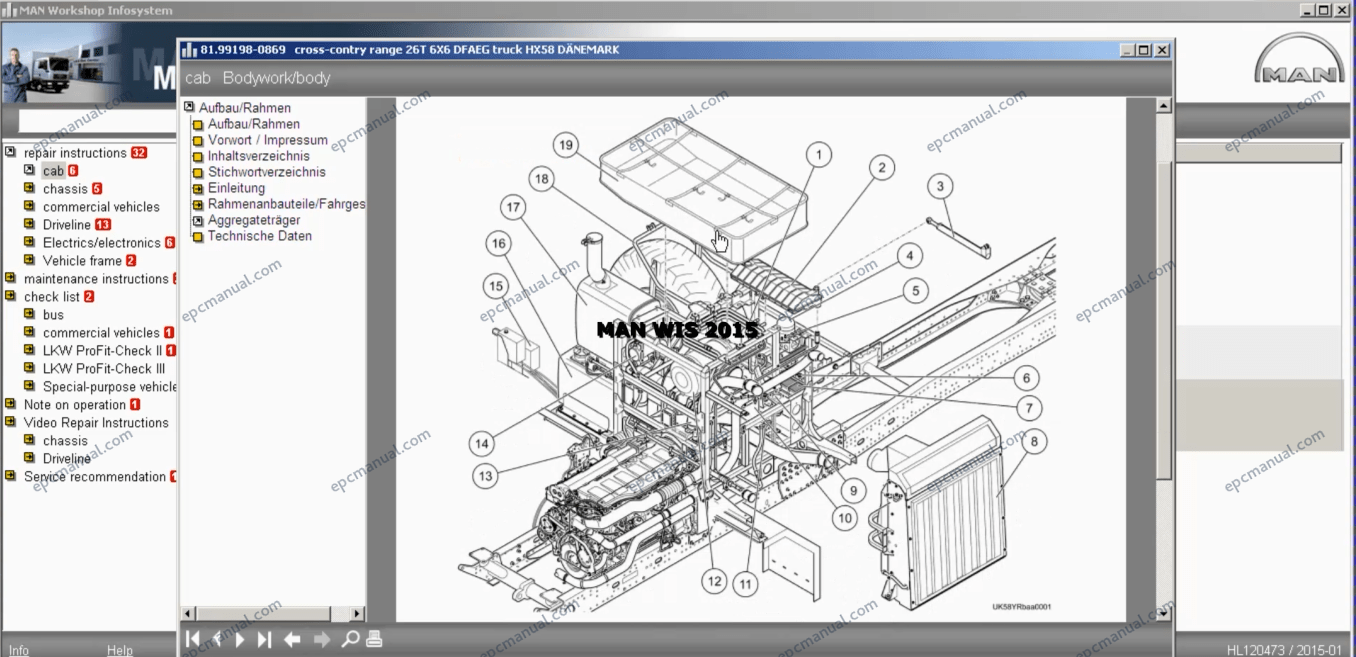Click the diagram's vertical scrollbar
Image resolution: width=1356 pixels, height=657 pixels.
coord(1163,360)
